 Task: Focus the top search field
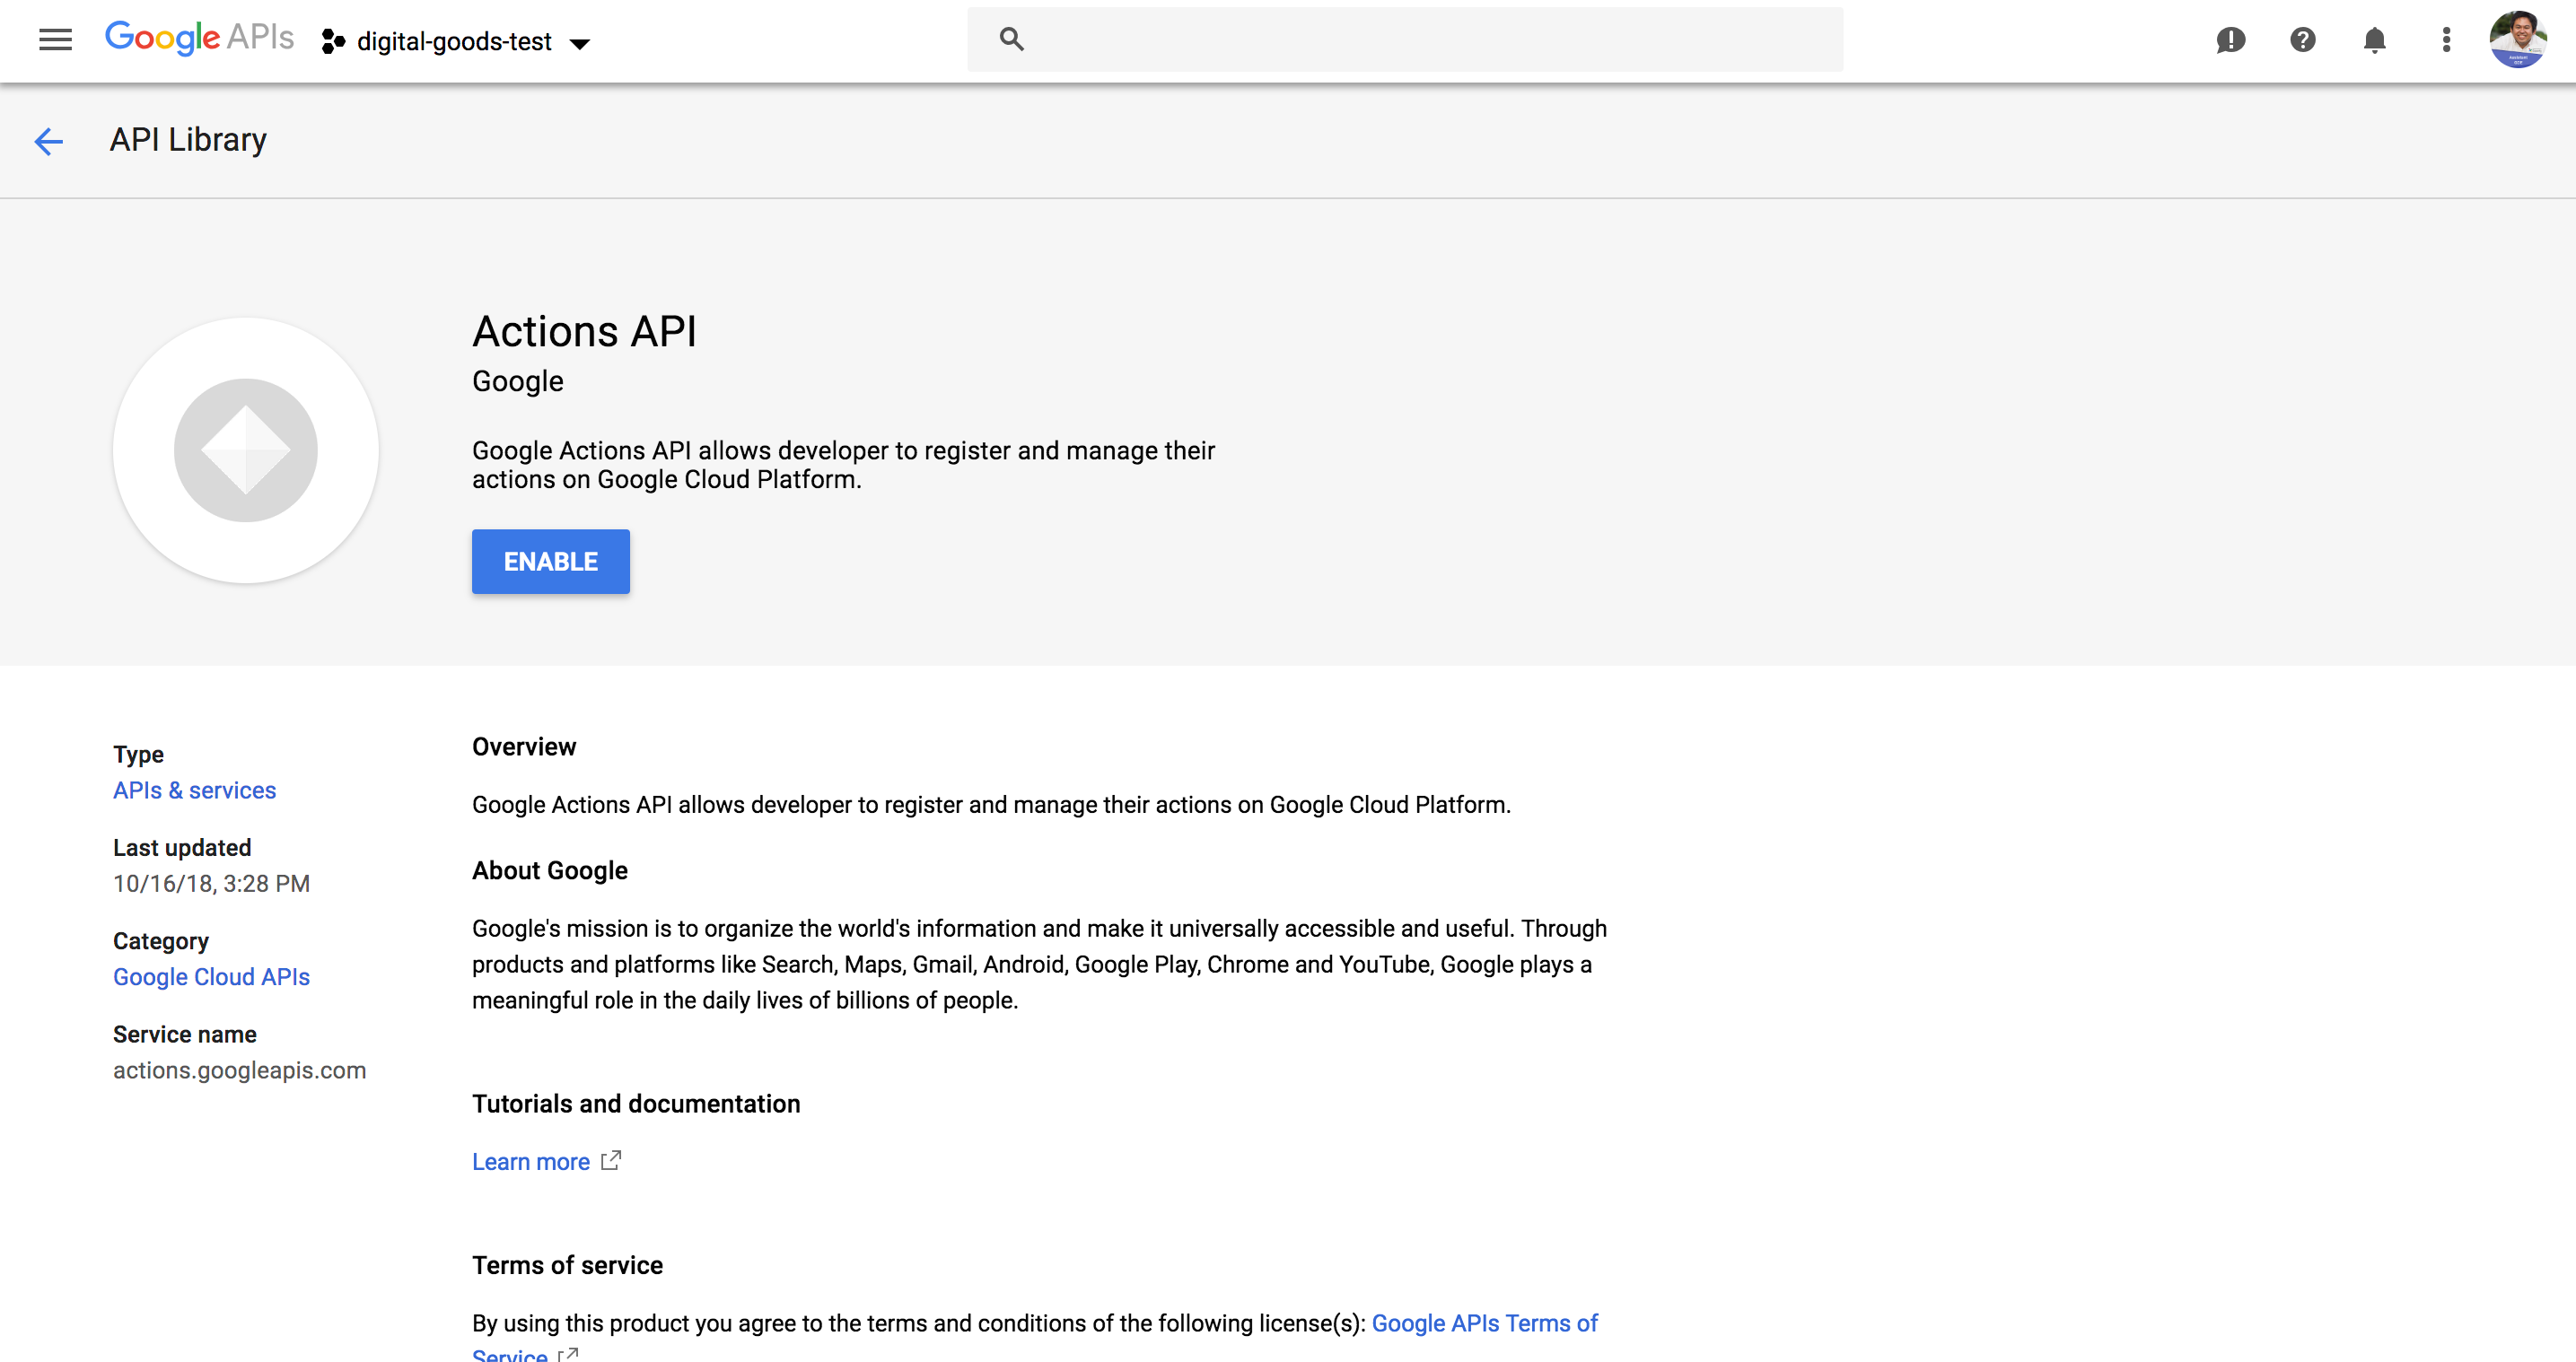(x=1404, y=39)
